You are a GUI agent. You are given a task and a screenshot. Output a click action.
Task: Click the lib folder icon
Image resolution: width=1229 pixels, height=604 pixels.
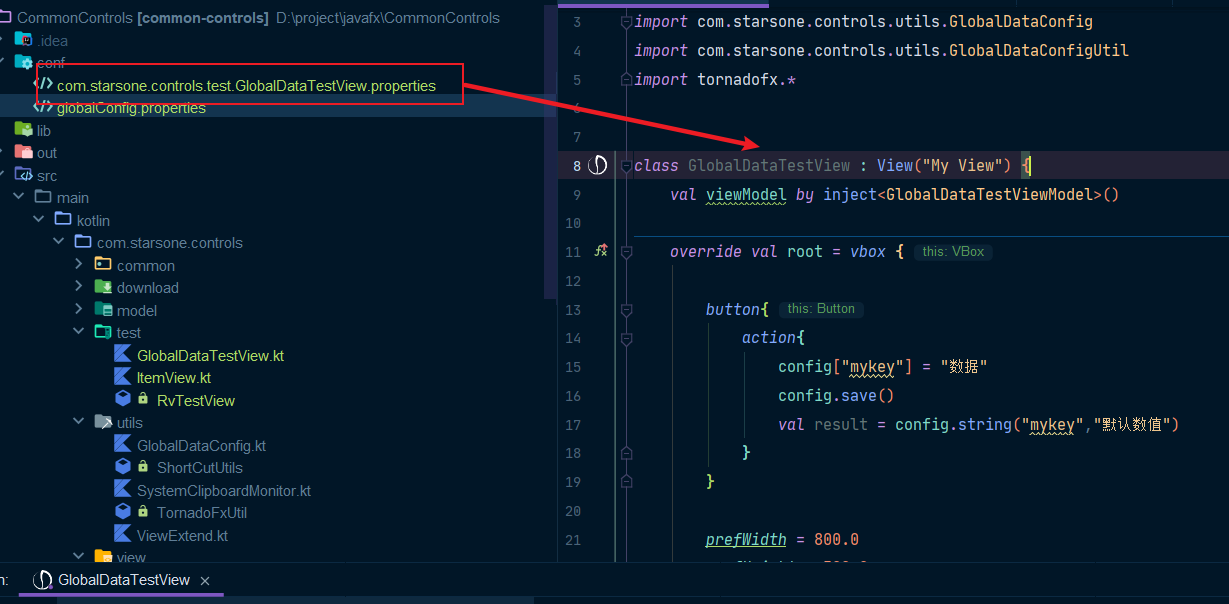coord(23,130)
